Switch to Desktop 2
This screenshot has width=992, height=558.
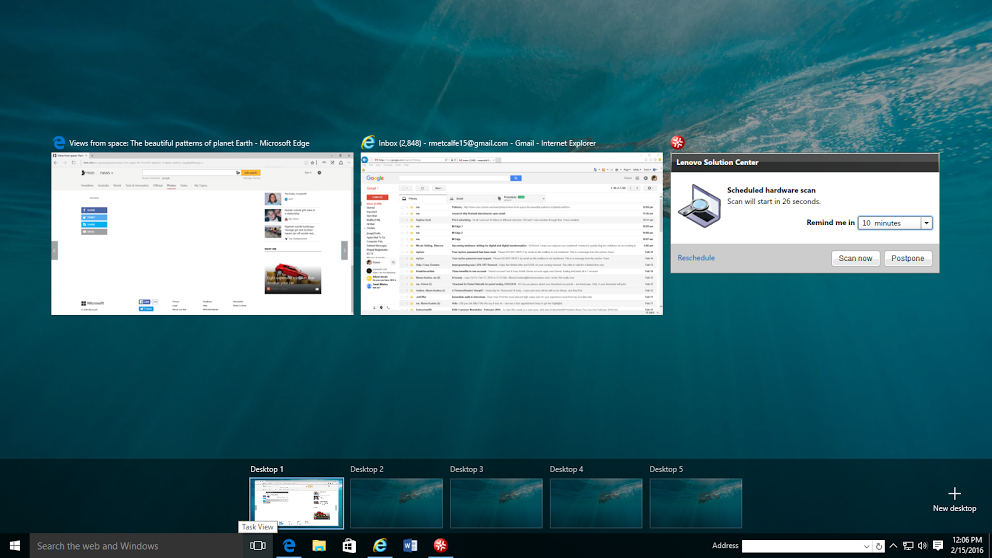click(396, 502)
